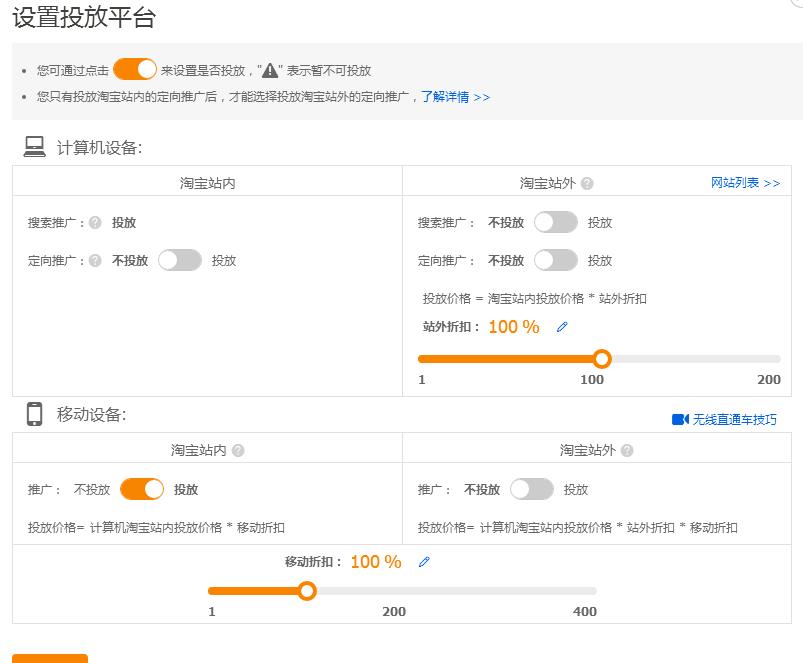Click the 站外折扣 slider handle
The height and width of the screenshot is (663, 803).
603,358
